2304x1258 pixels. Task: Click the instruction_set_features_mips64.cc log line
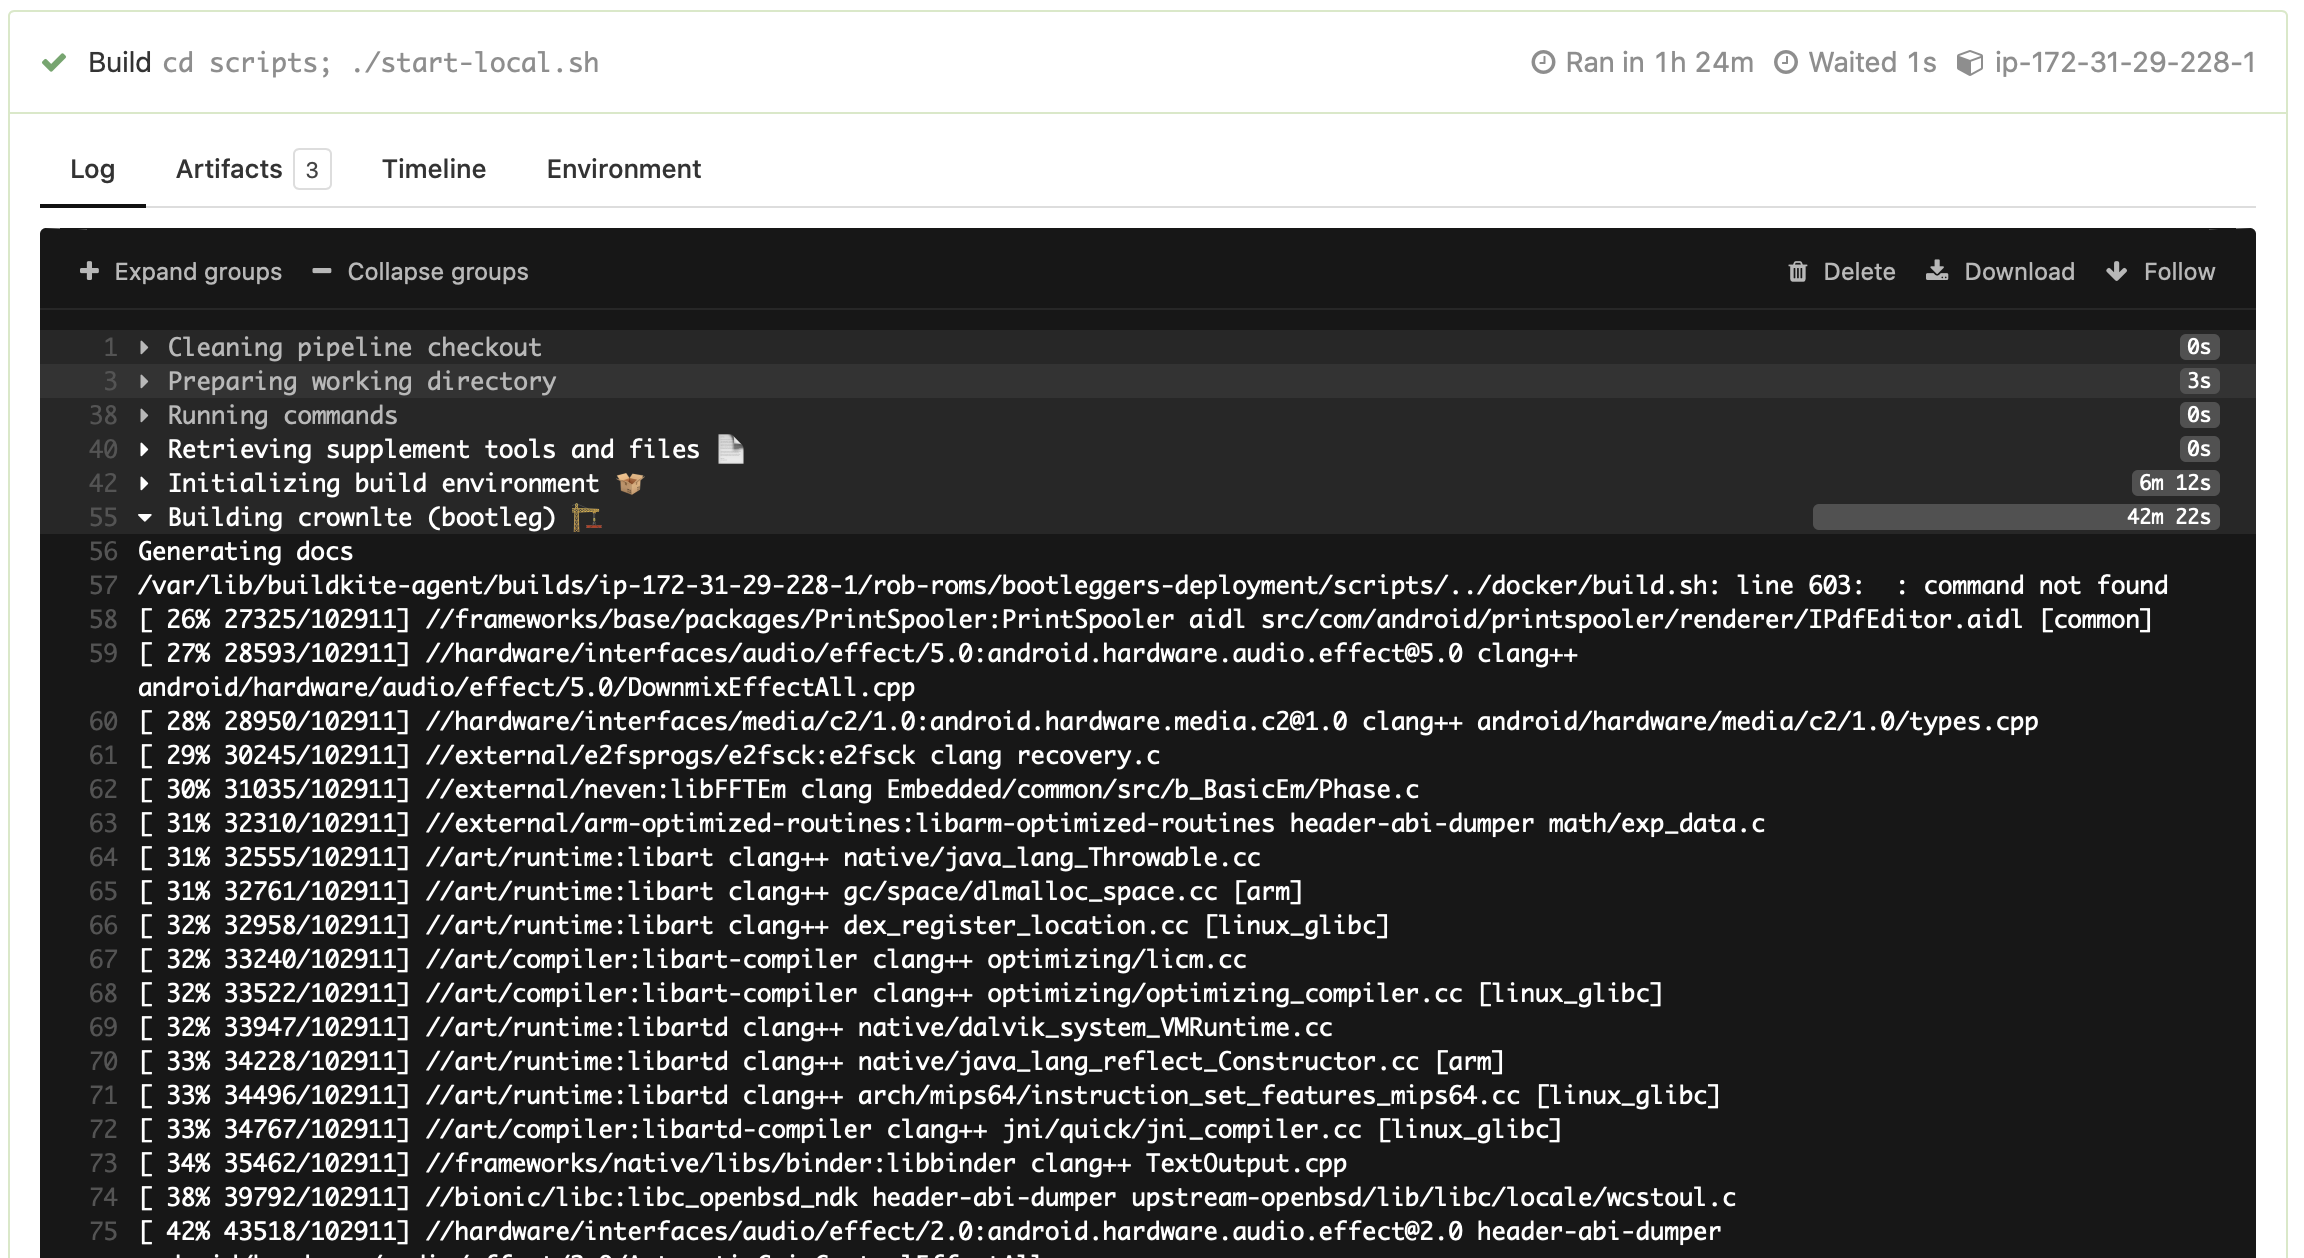(x=929, y=1095)
